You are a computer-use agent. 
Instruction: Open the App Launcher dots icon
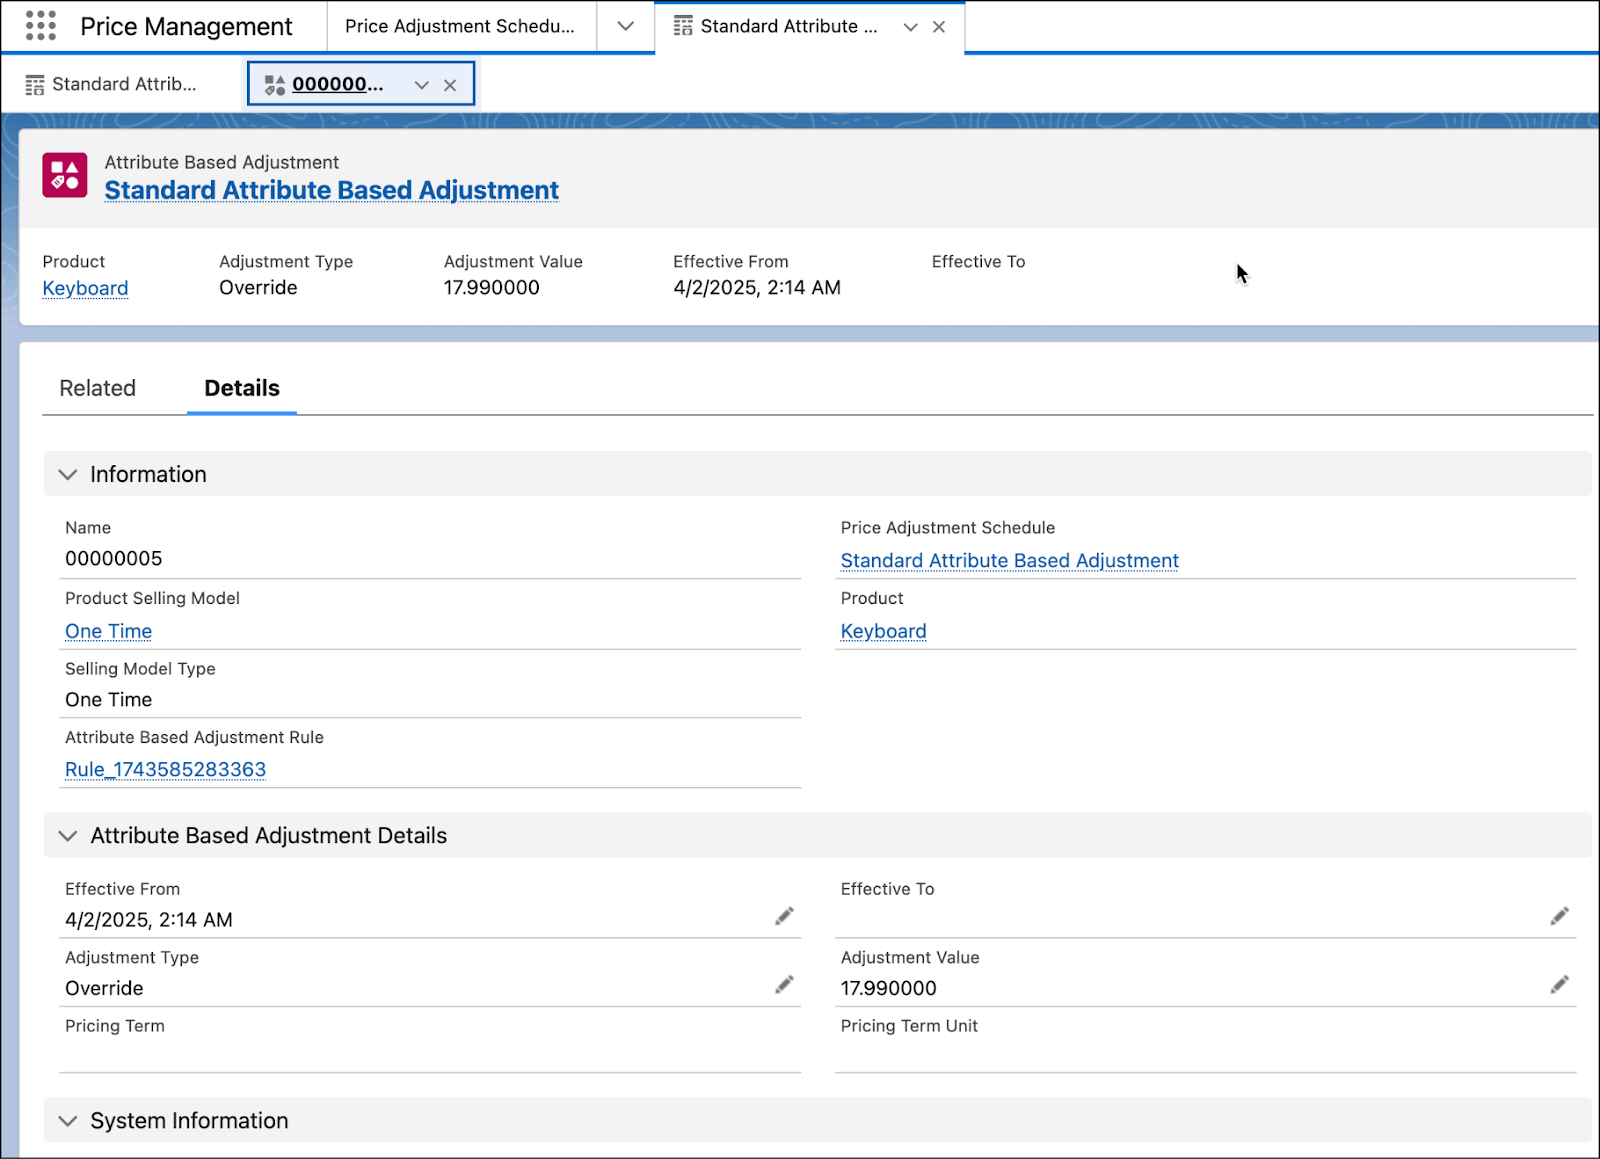(41, 26)
